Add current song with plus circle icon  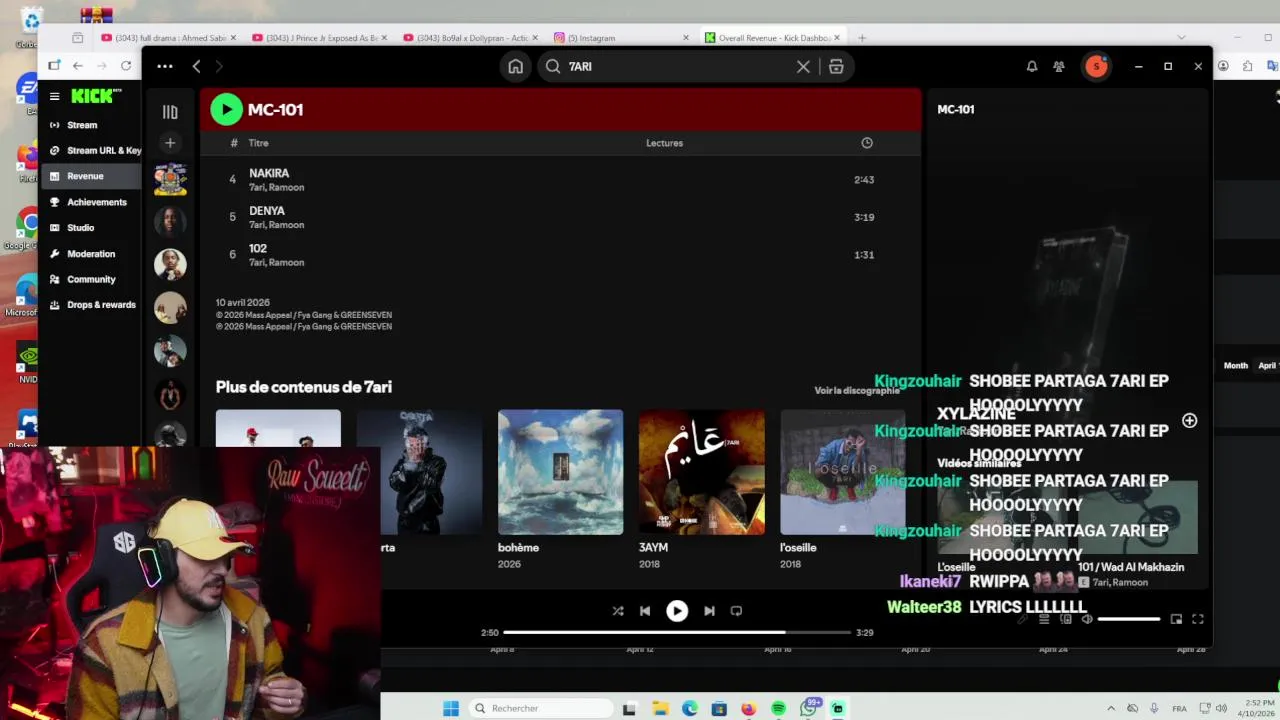pyautogui.click(x=1189, y=421)
